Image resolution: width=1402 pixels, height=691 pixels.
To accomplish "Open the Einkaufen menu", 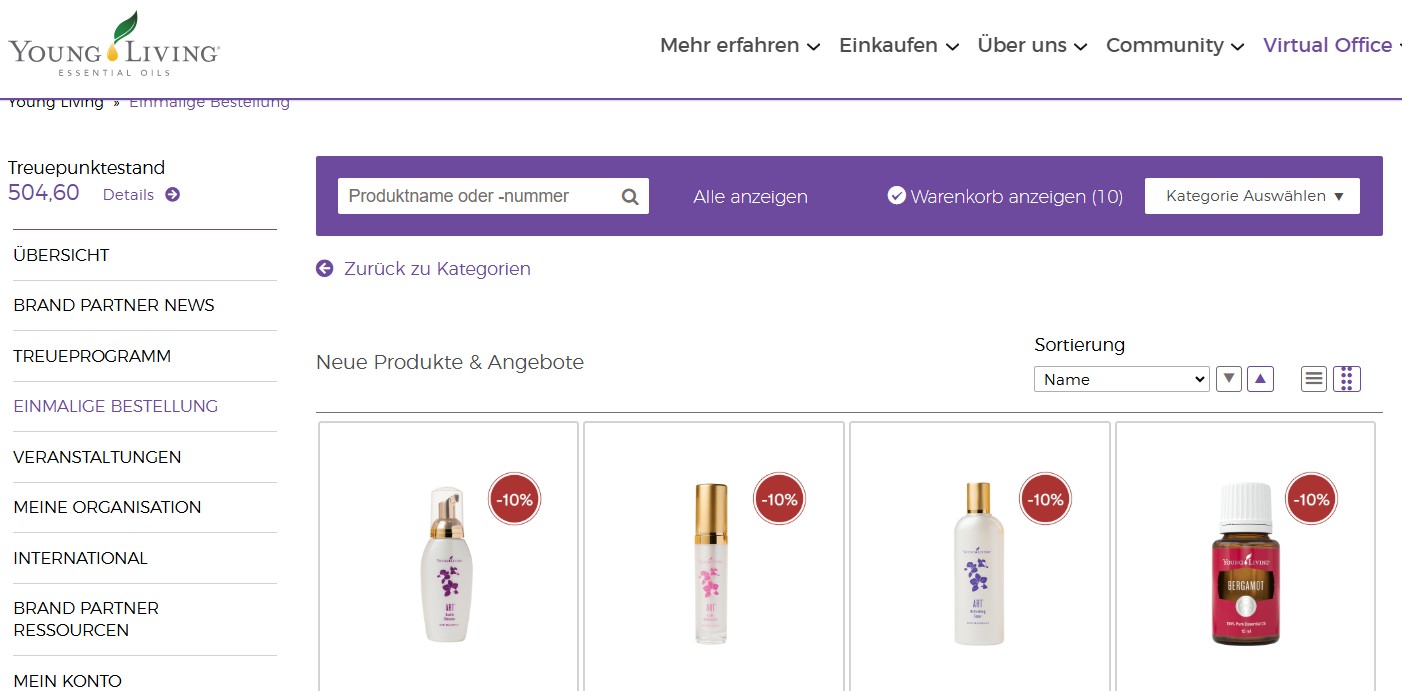I will point(898,46).
